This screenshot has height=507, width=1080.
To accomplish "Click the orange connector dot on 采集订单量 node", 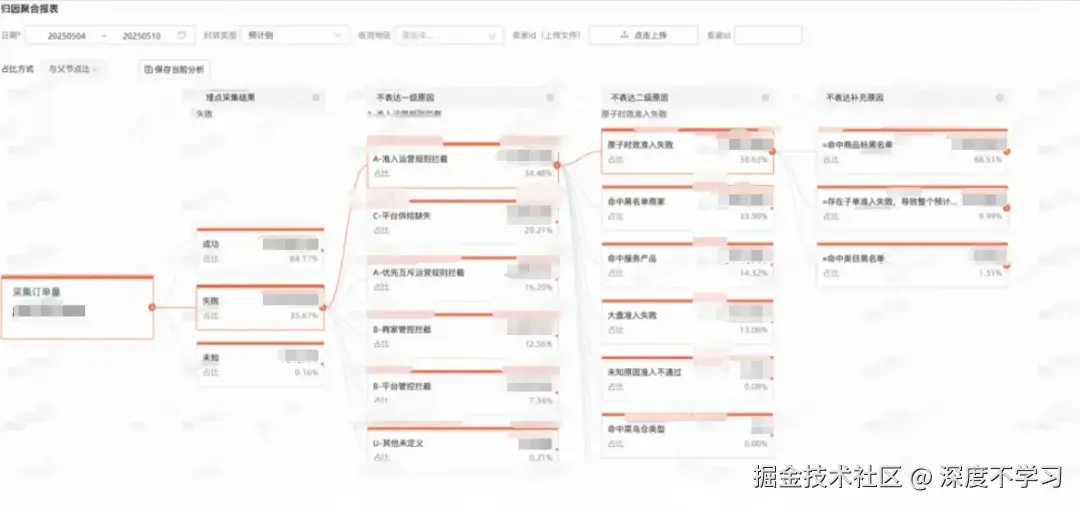I will tap(151, 307).
